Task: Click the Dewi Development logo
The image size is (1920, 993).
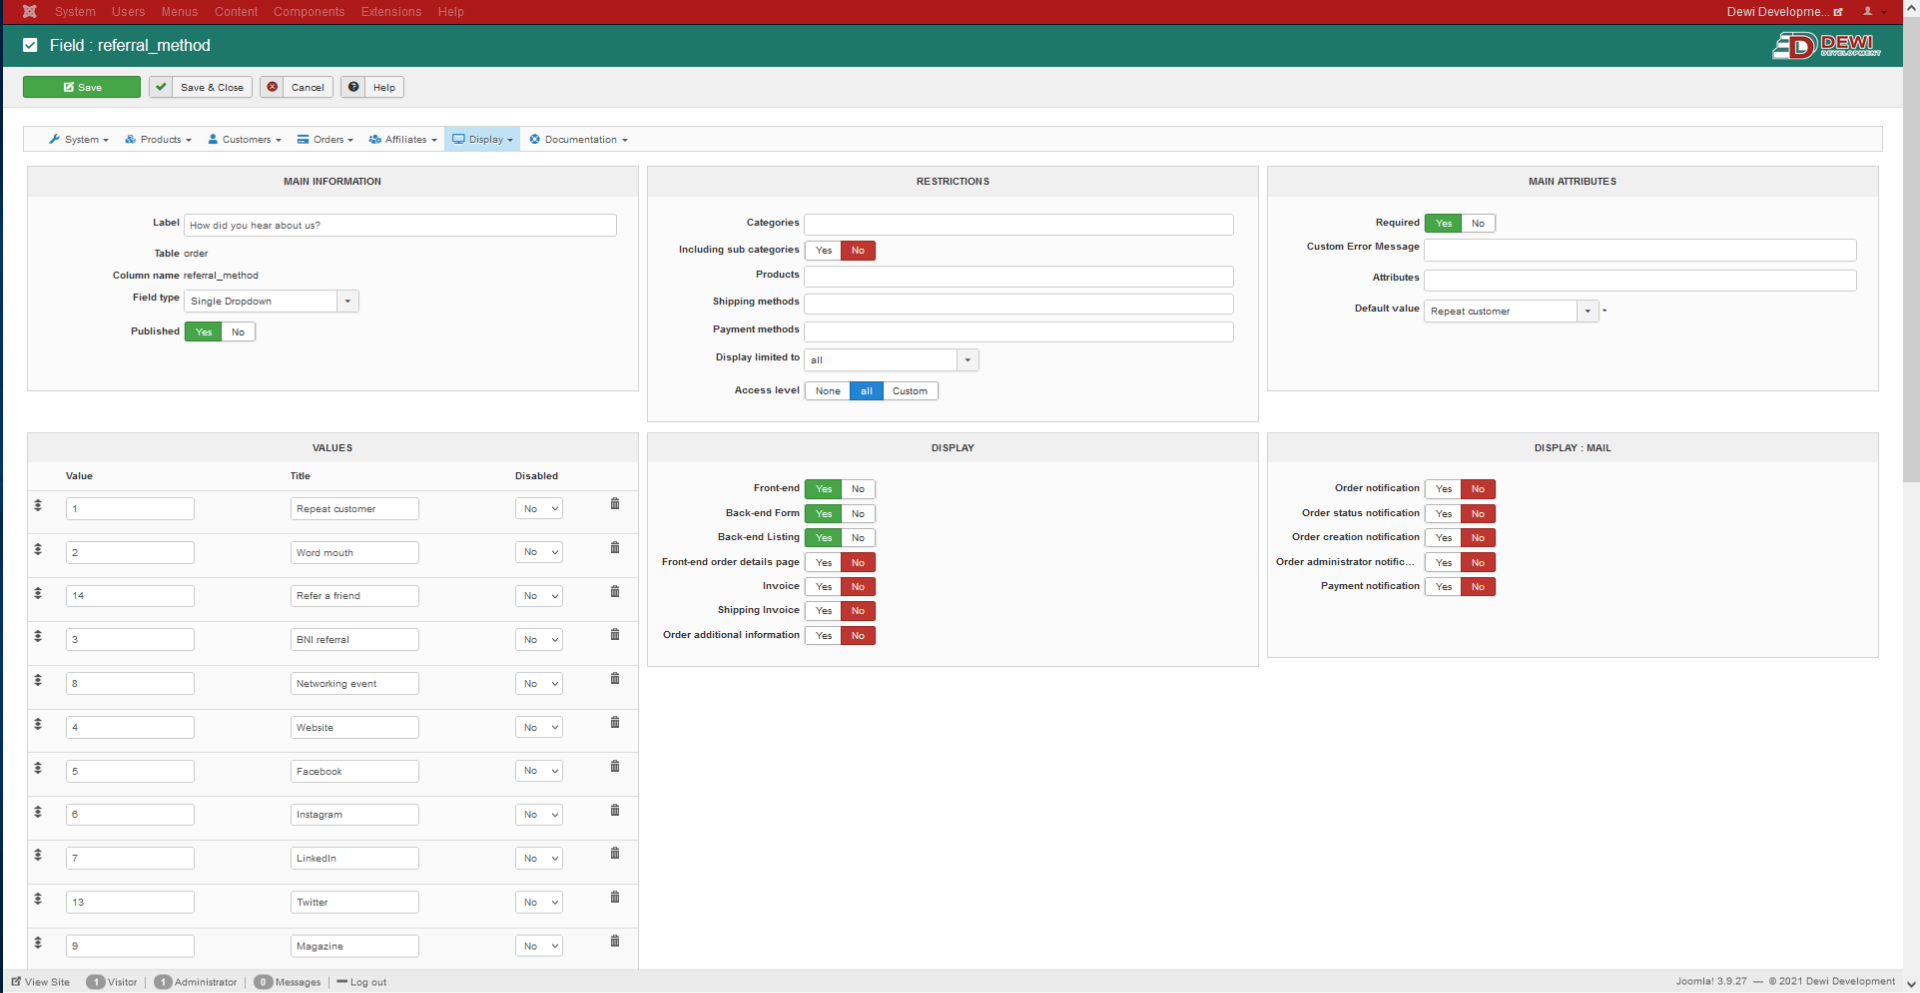Action: tap(1827, 45)
